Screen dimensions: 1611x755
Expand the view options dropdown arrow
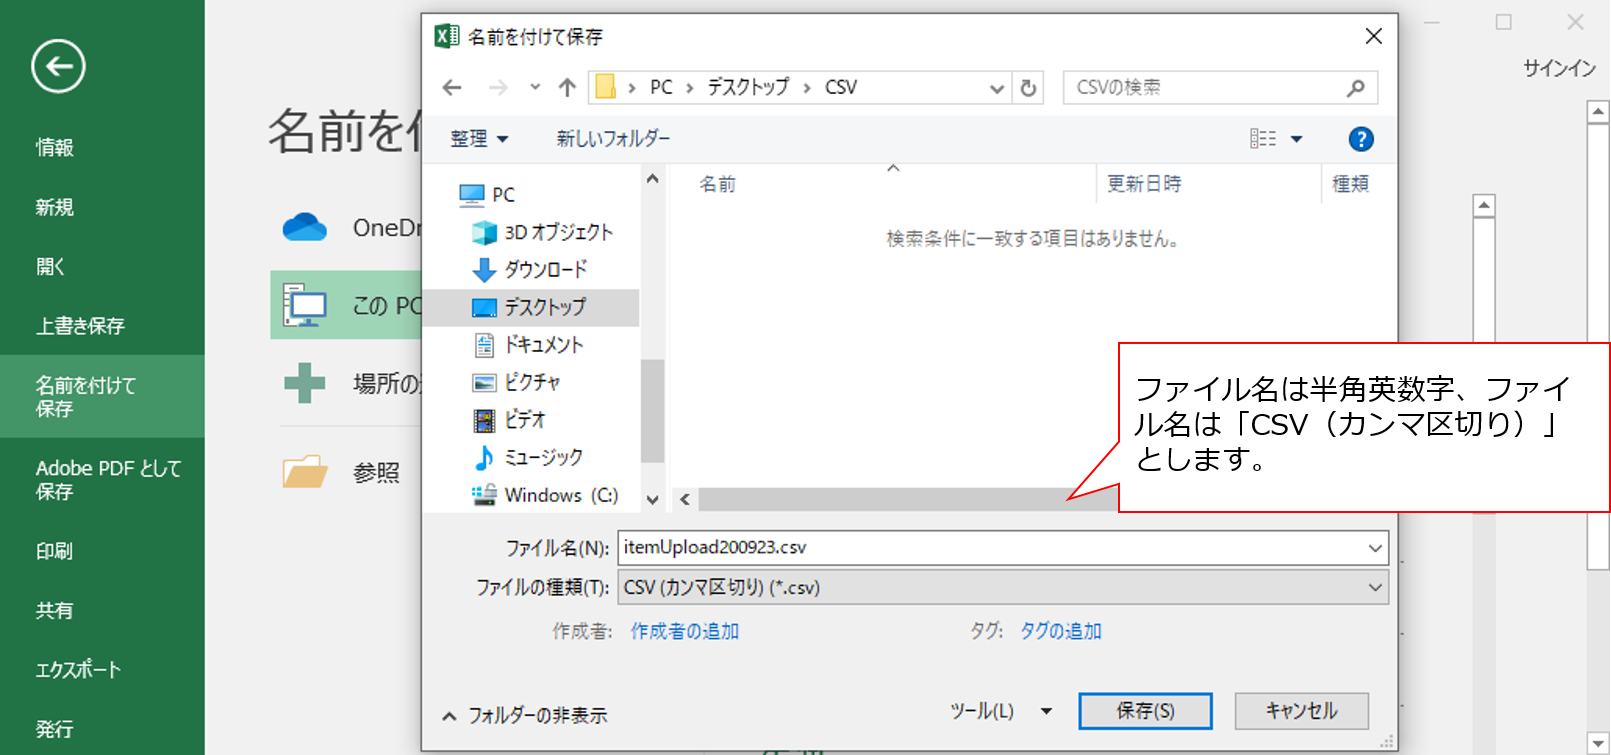[1296, 139]
